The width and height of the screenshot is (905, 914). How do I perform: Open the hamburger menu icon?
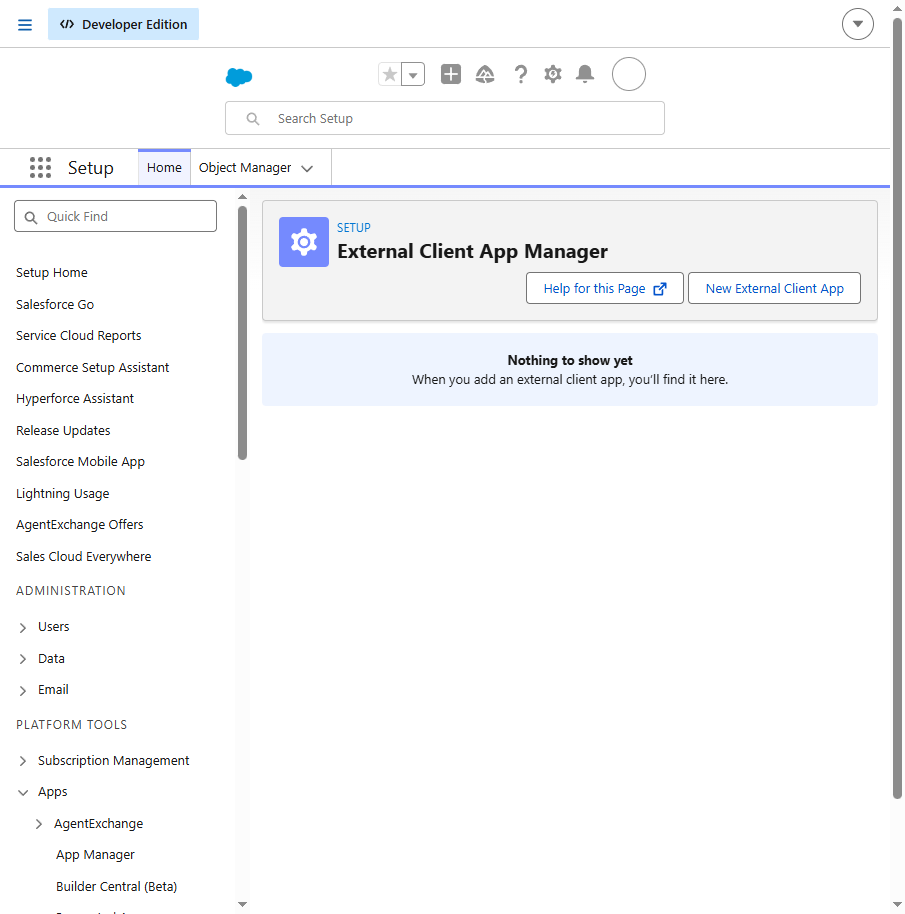pos(25,24)
